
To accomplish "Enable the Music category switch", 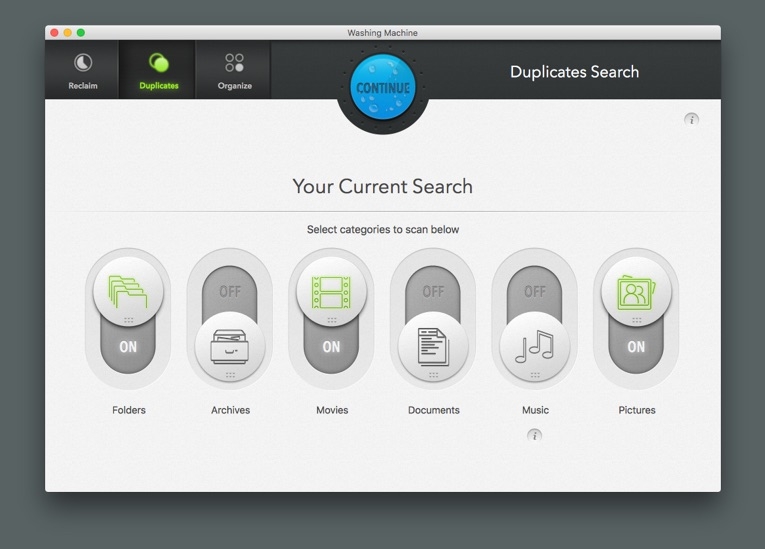I will [x=535, y=319].
